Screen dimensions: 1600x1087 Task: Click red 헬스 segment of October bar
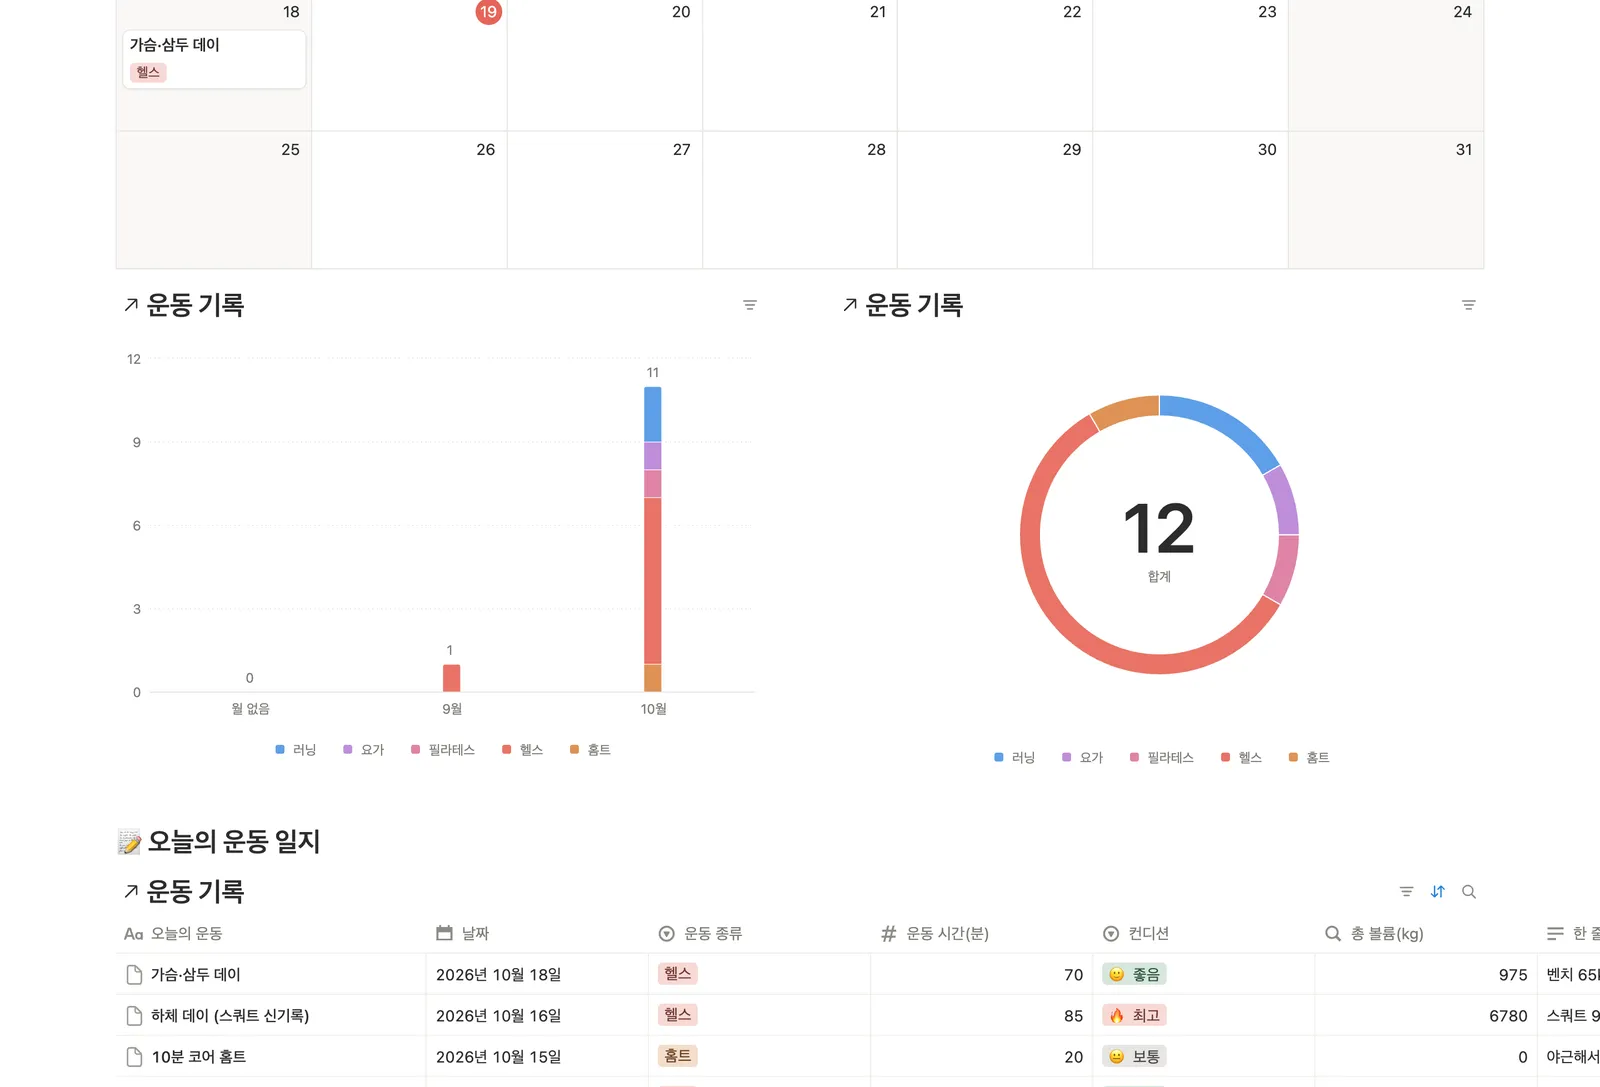653,581
